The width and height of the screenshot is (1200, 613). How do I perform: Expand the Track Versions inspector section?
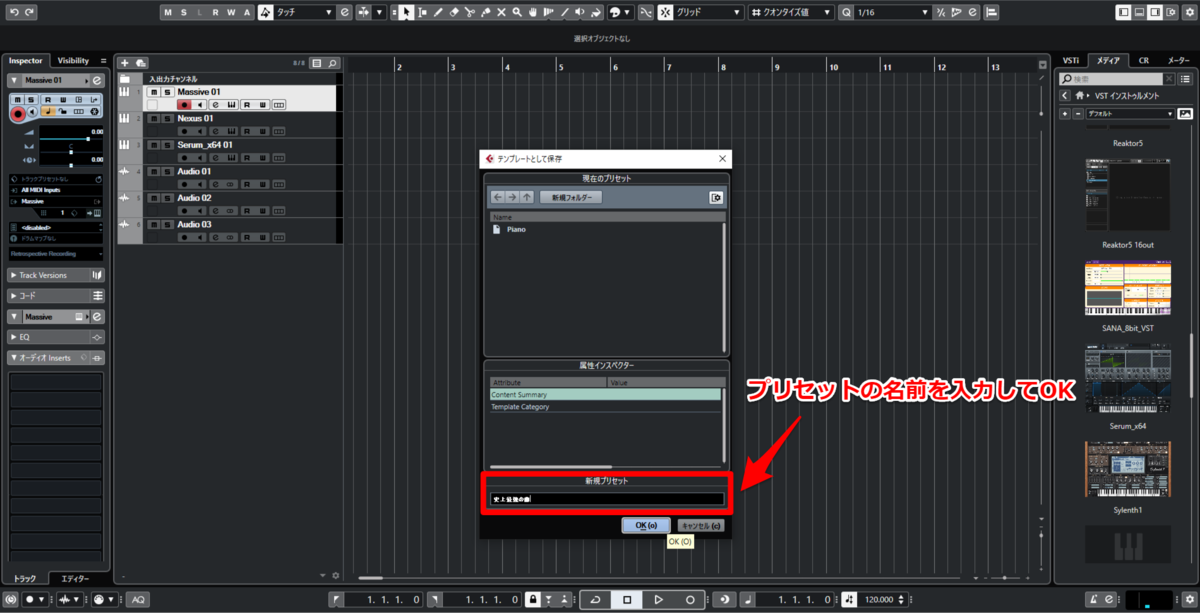click(56, 275)
